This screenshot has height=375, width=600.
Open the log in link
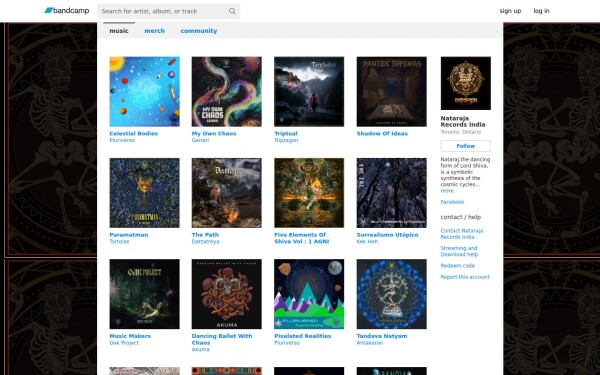click(x=541, y=11)
